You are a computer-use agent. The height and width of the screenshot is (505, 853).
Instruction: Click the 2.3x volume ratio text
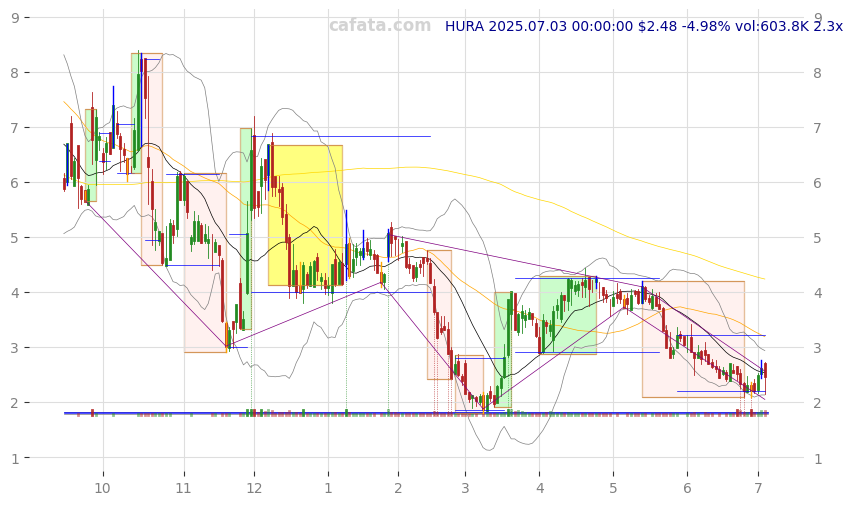(x=828, y=26)
